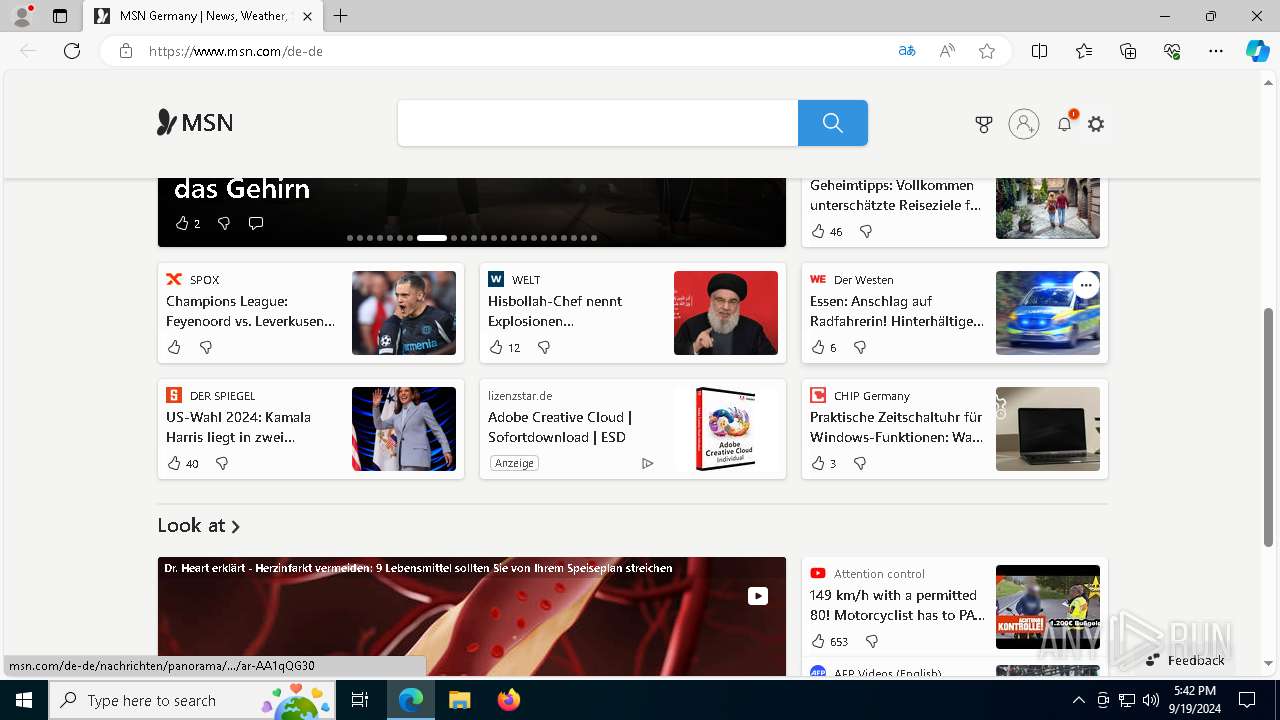Viewport: 1280px width, 720px height.
Task: Open the favorites list
Action: pyautogui.click(x=1084, y=51)
